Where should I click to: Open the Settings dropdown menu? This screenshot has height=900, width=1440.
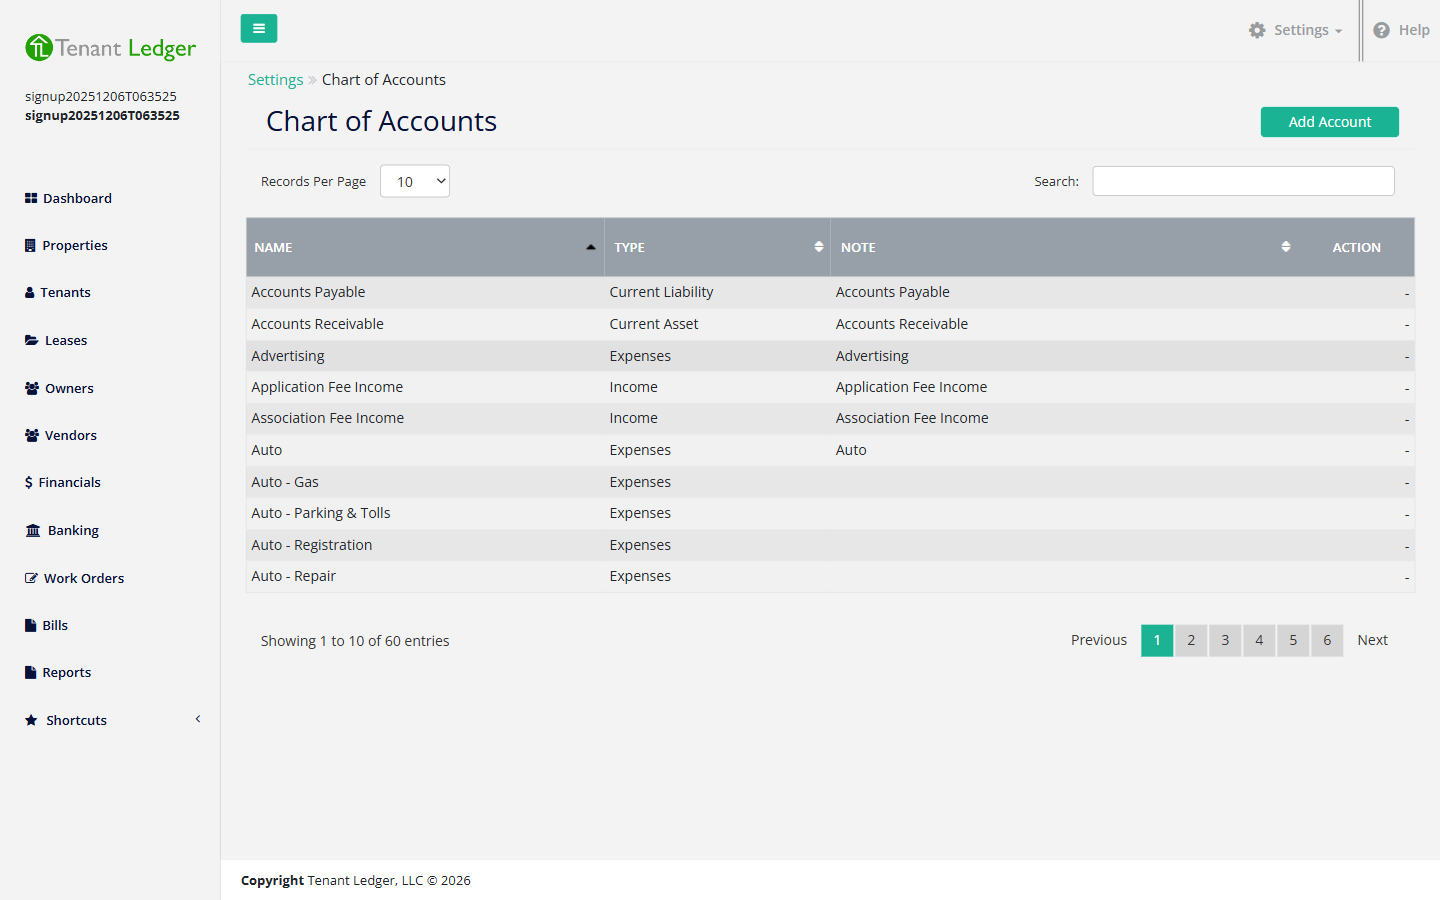coord(1296,30)
